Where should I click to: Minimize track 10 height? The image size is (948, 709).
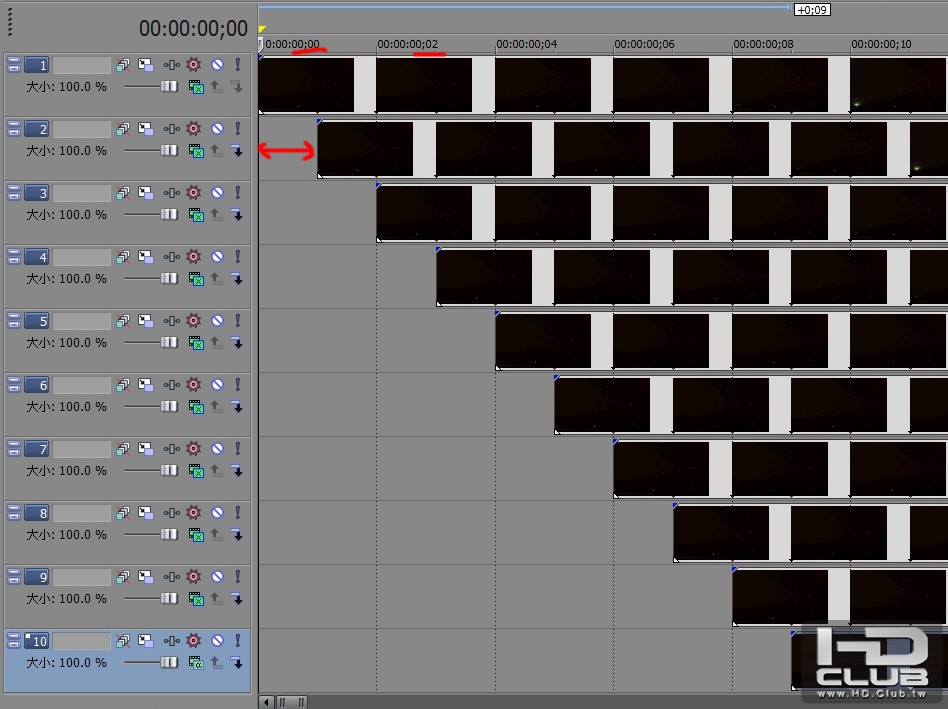coord(14,637)
